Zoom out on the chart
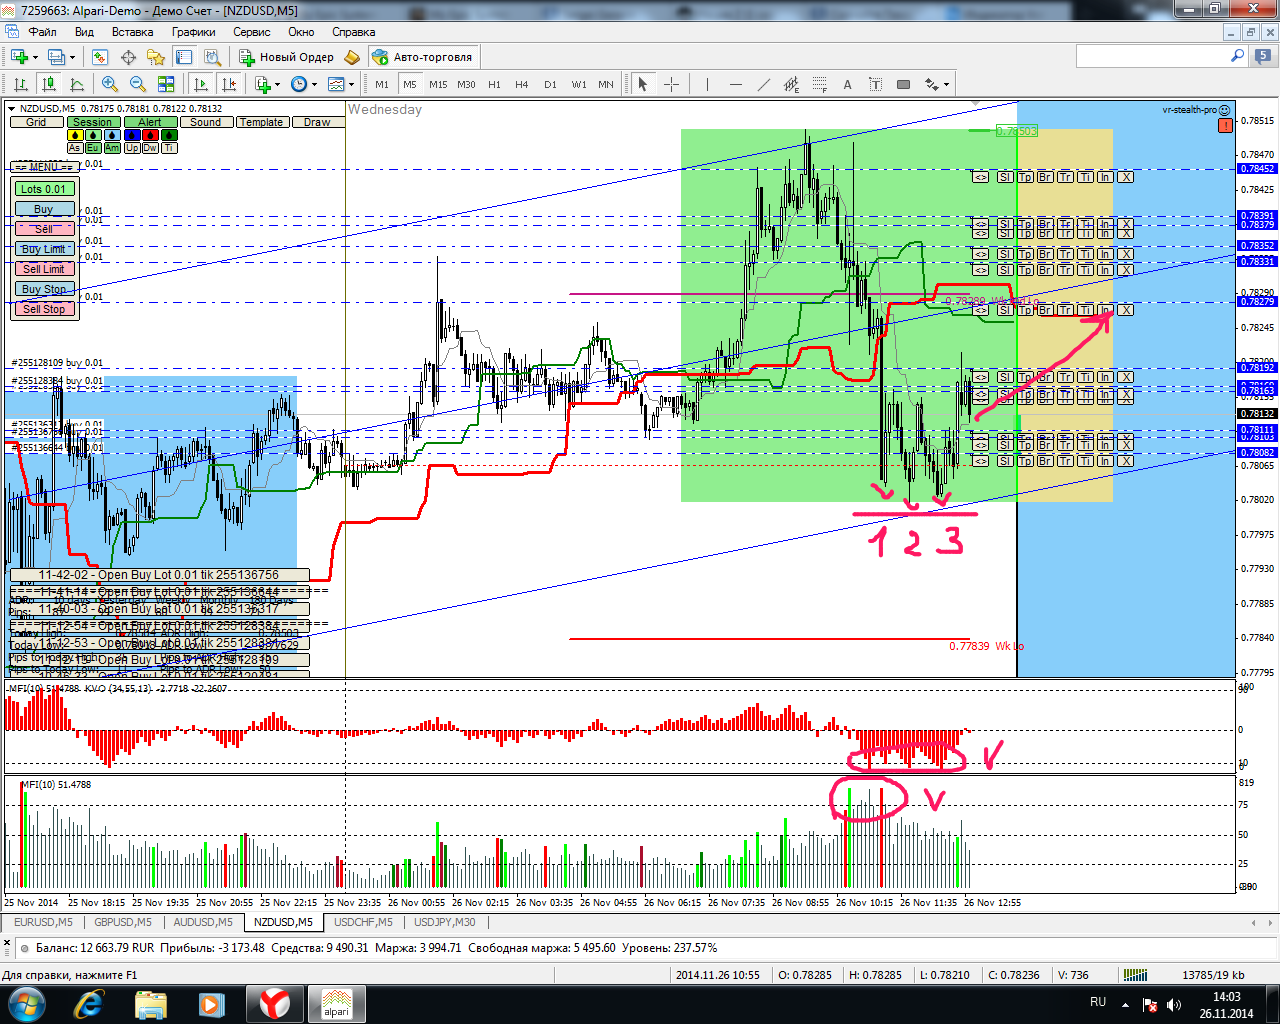This screenshot has height=1024, width=1280. coord(138,84)
